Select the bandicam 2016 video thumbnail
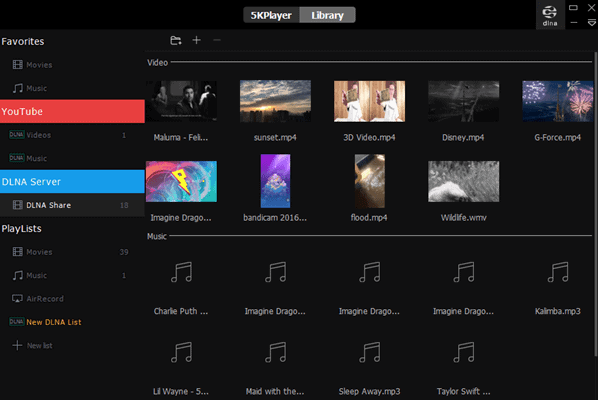This screenshot has height=400, width=598. [275, 181]
